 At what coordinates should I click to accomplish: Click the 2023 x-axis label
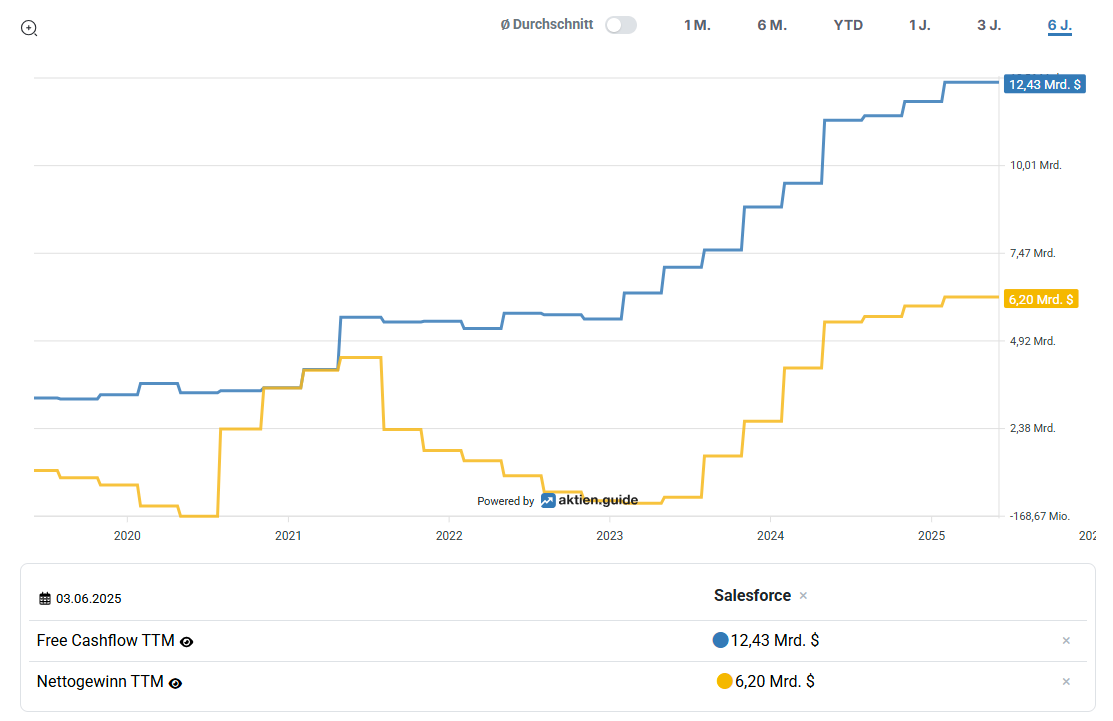pos(610,536)
